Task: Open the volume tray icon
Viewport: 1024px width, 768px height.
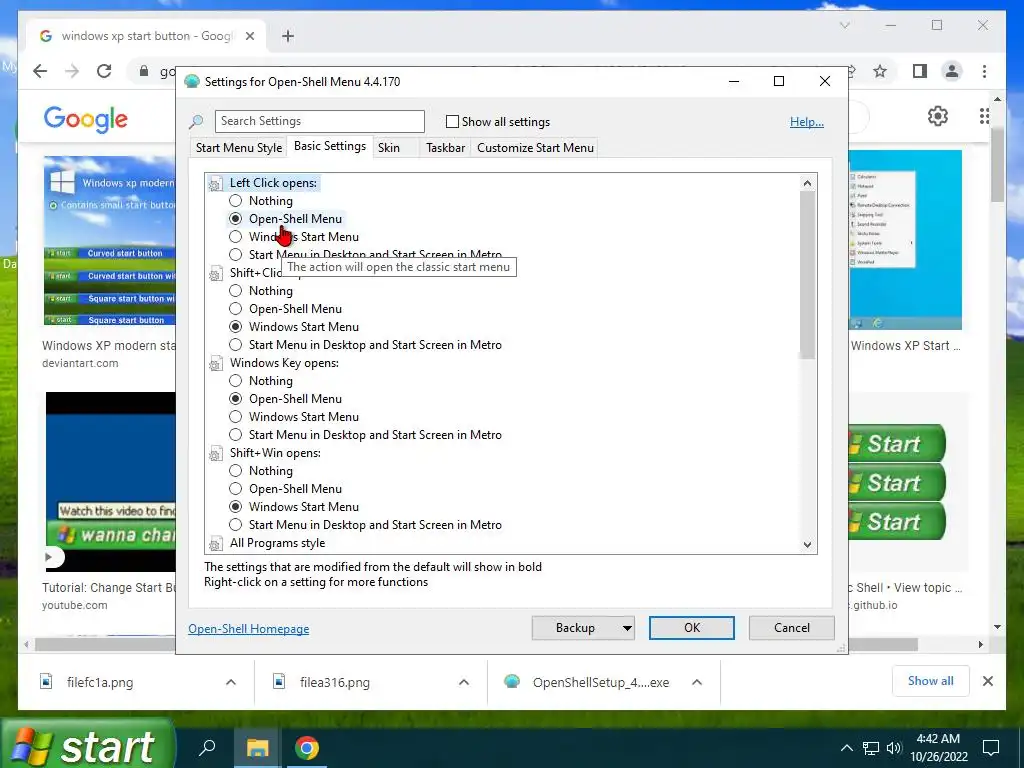Action: coord(894,748)
